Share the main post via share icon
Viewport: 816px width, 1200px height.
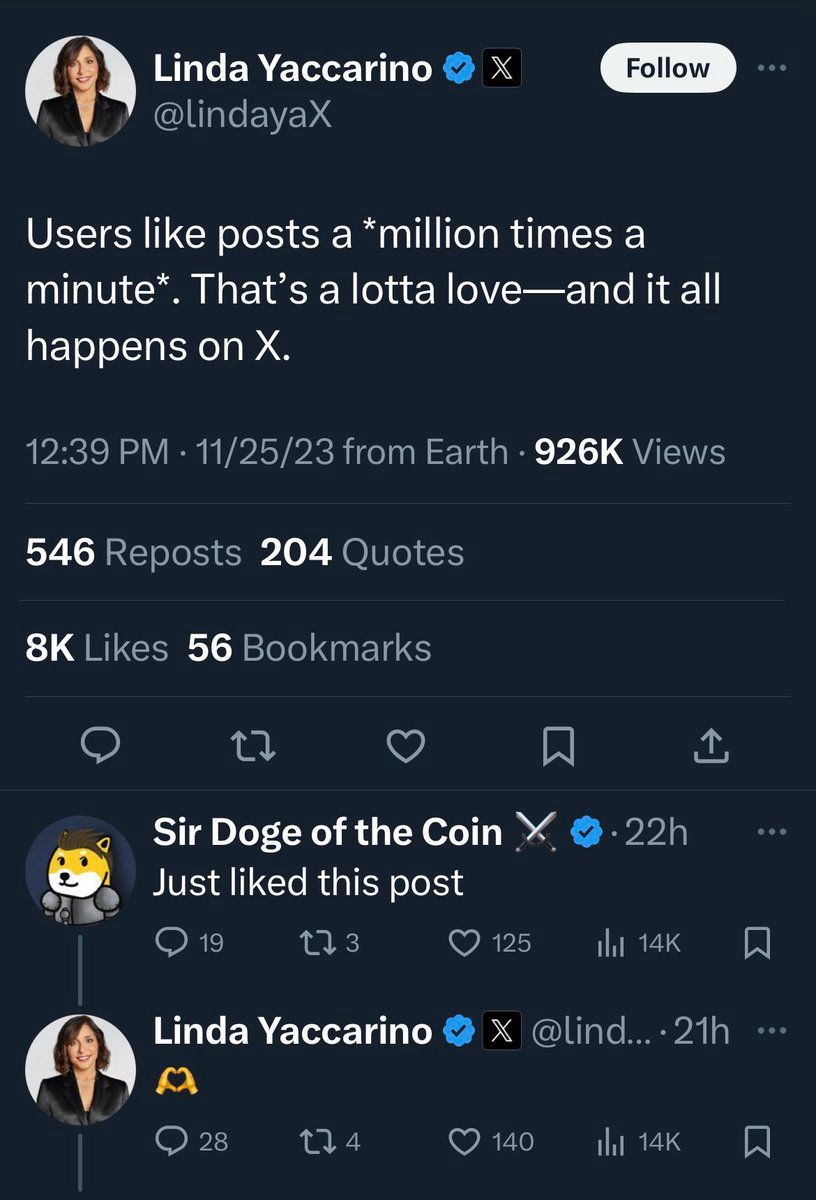pos(709,745)
